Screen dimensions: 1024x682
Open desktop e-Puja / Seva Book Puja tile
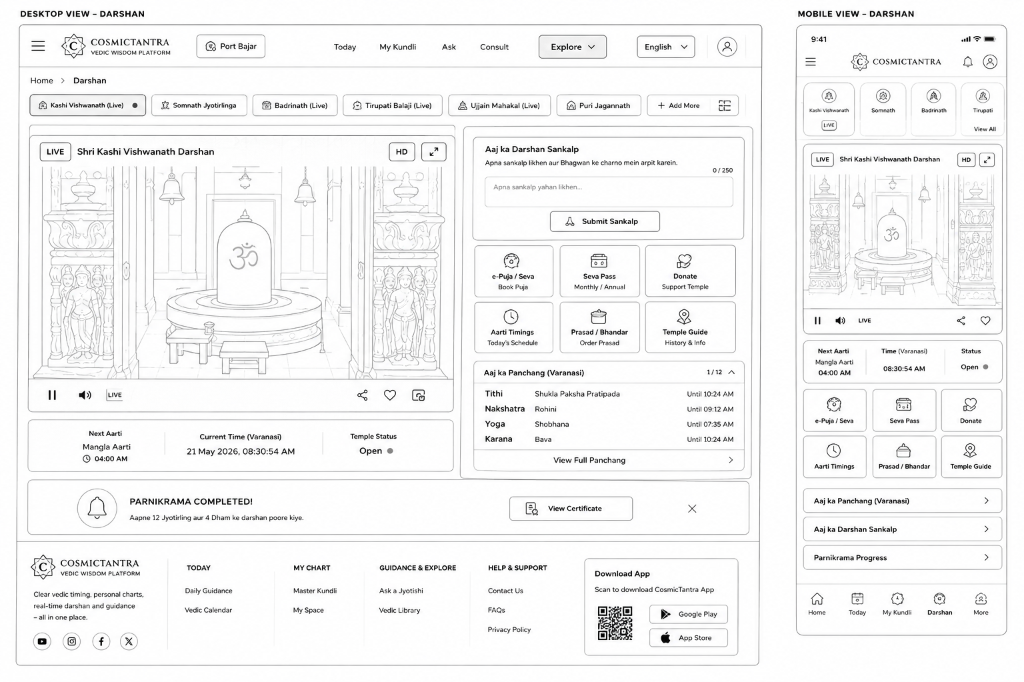pyautogui.click(x=513, y=271)
